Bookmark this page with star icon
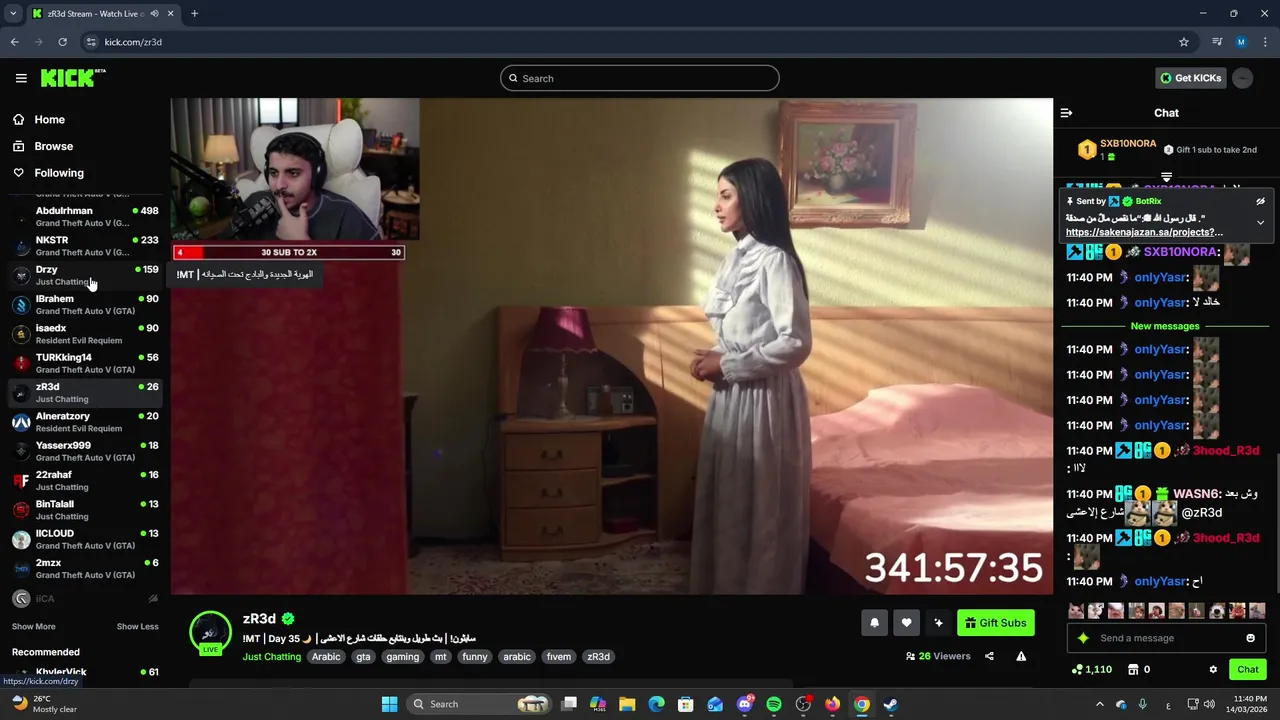This screenshot has width=1280, height=720. click(x=1184, y=42)
